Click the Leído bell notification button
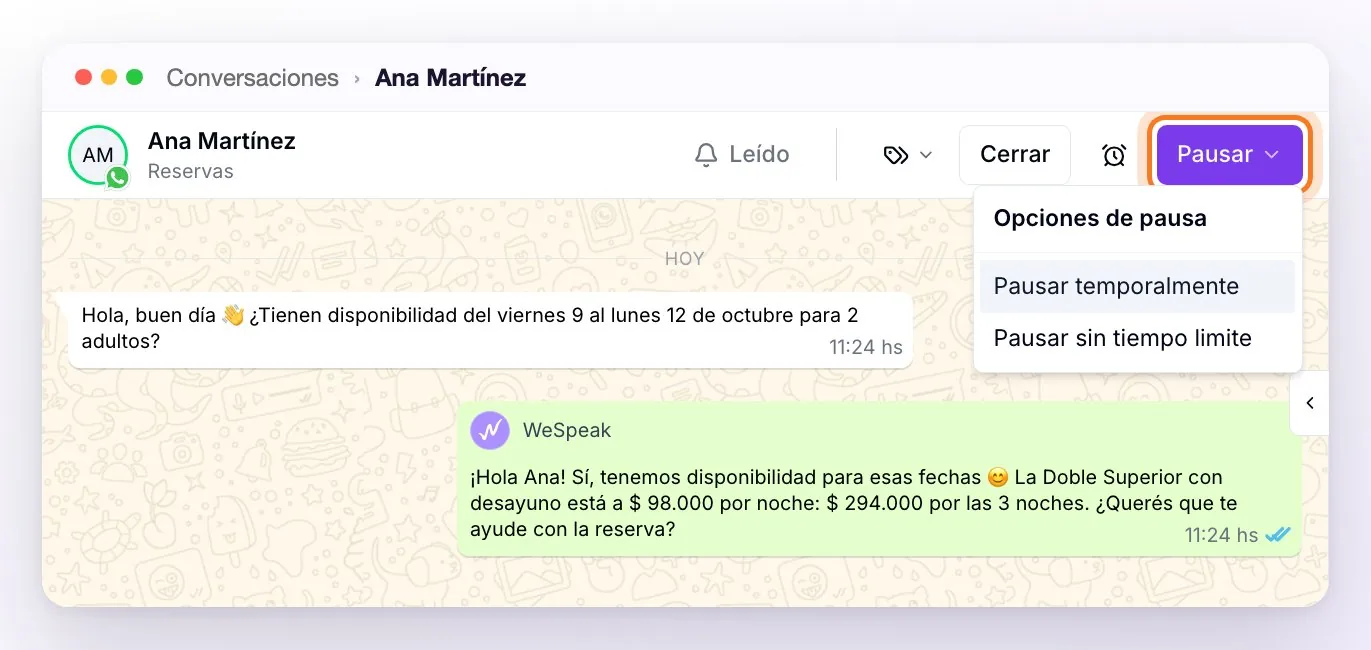Image resolution: width=1371 pixels, height=650 pixels. pos(742,155)
